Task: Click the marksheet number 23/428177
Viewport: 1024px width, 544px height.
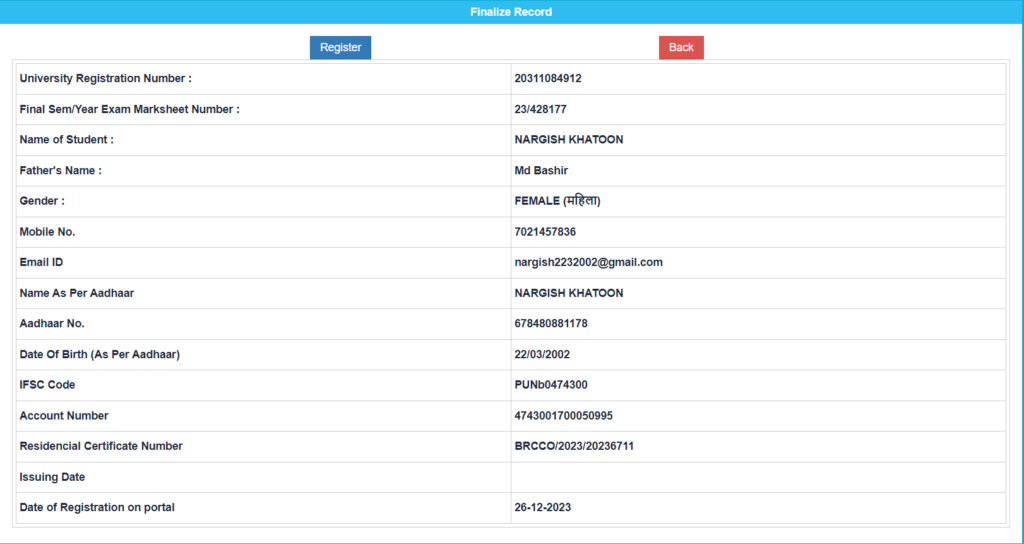Action: coord(540,109)
